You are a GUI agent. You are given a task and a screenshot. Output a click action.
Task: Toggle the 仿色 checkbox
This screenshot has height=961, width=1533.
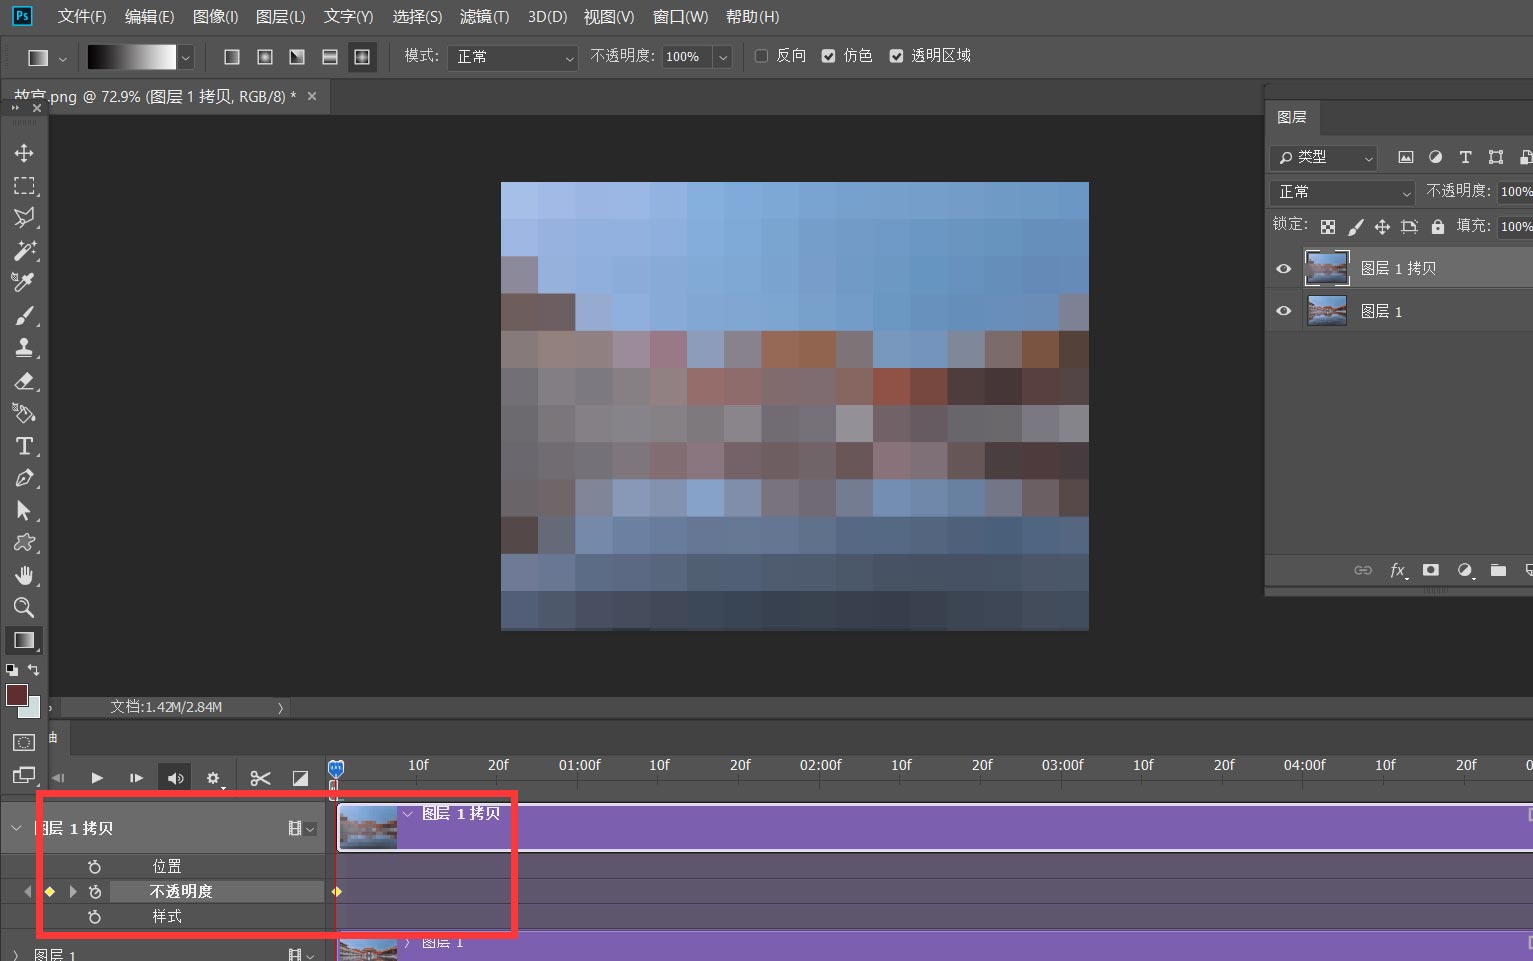pyautogui.click(x=828, y=56)
